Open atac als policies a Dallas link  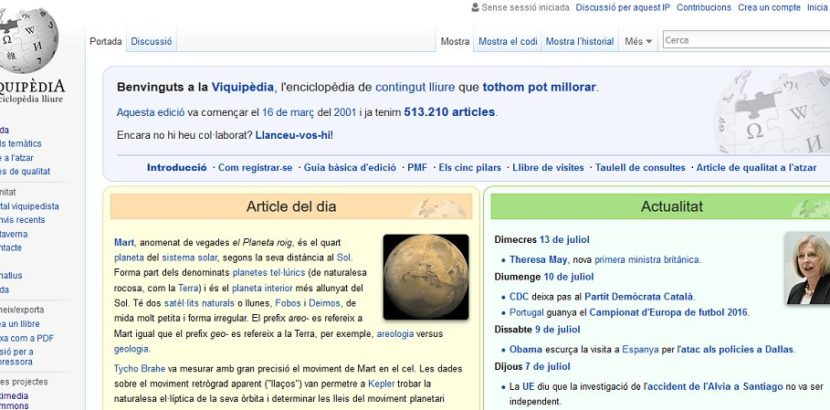coord(737,350)
